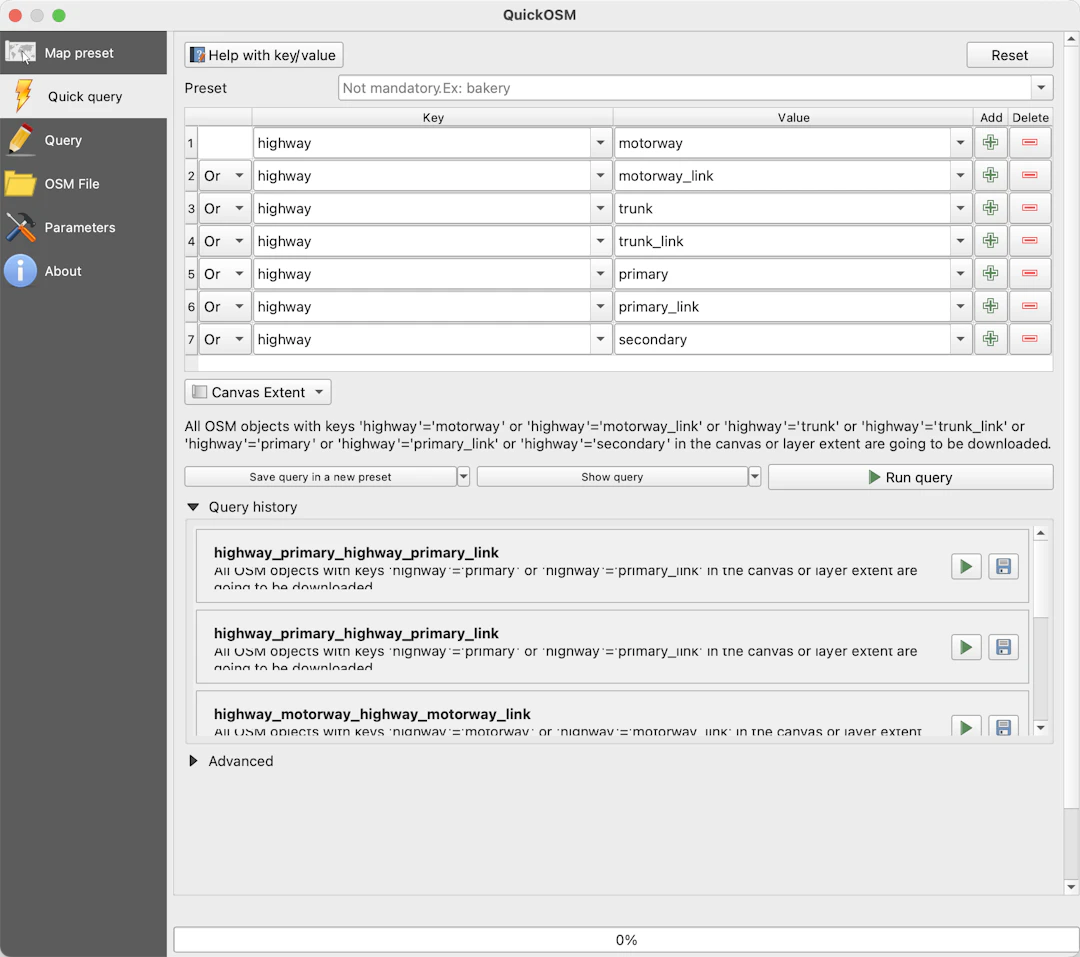Open the Or operator dropdown in row 7
This screenshot has width=1080, height=957.
click(x=225, y=339)
